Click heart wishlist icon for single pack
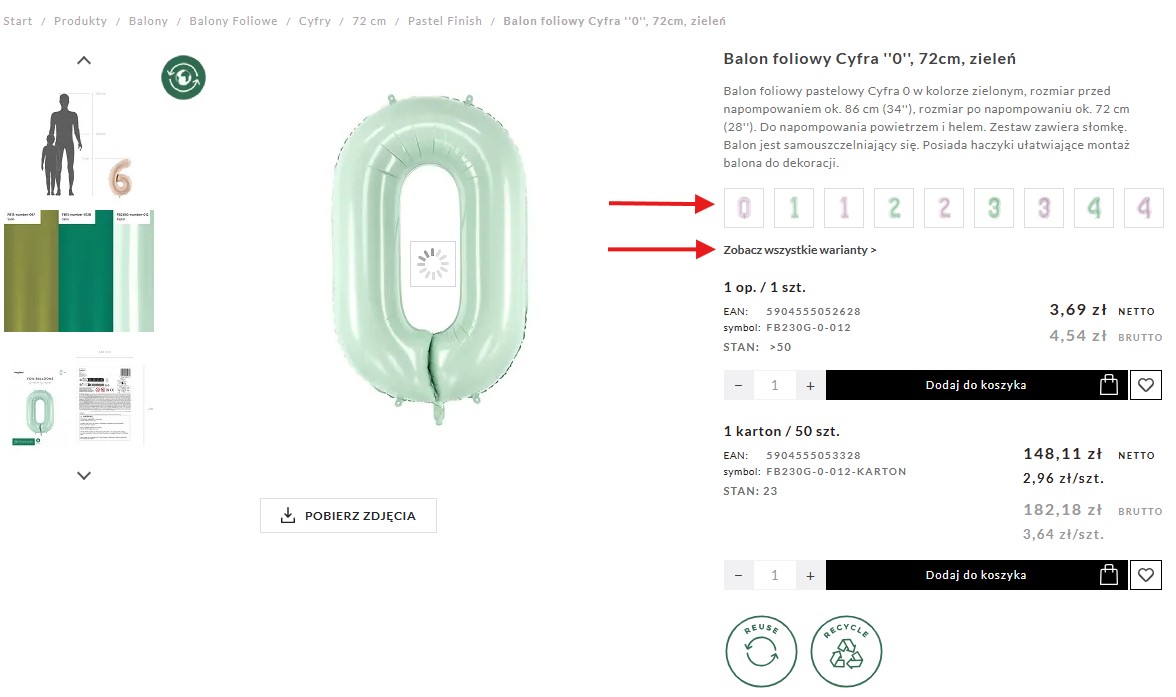 [1146, 385]
